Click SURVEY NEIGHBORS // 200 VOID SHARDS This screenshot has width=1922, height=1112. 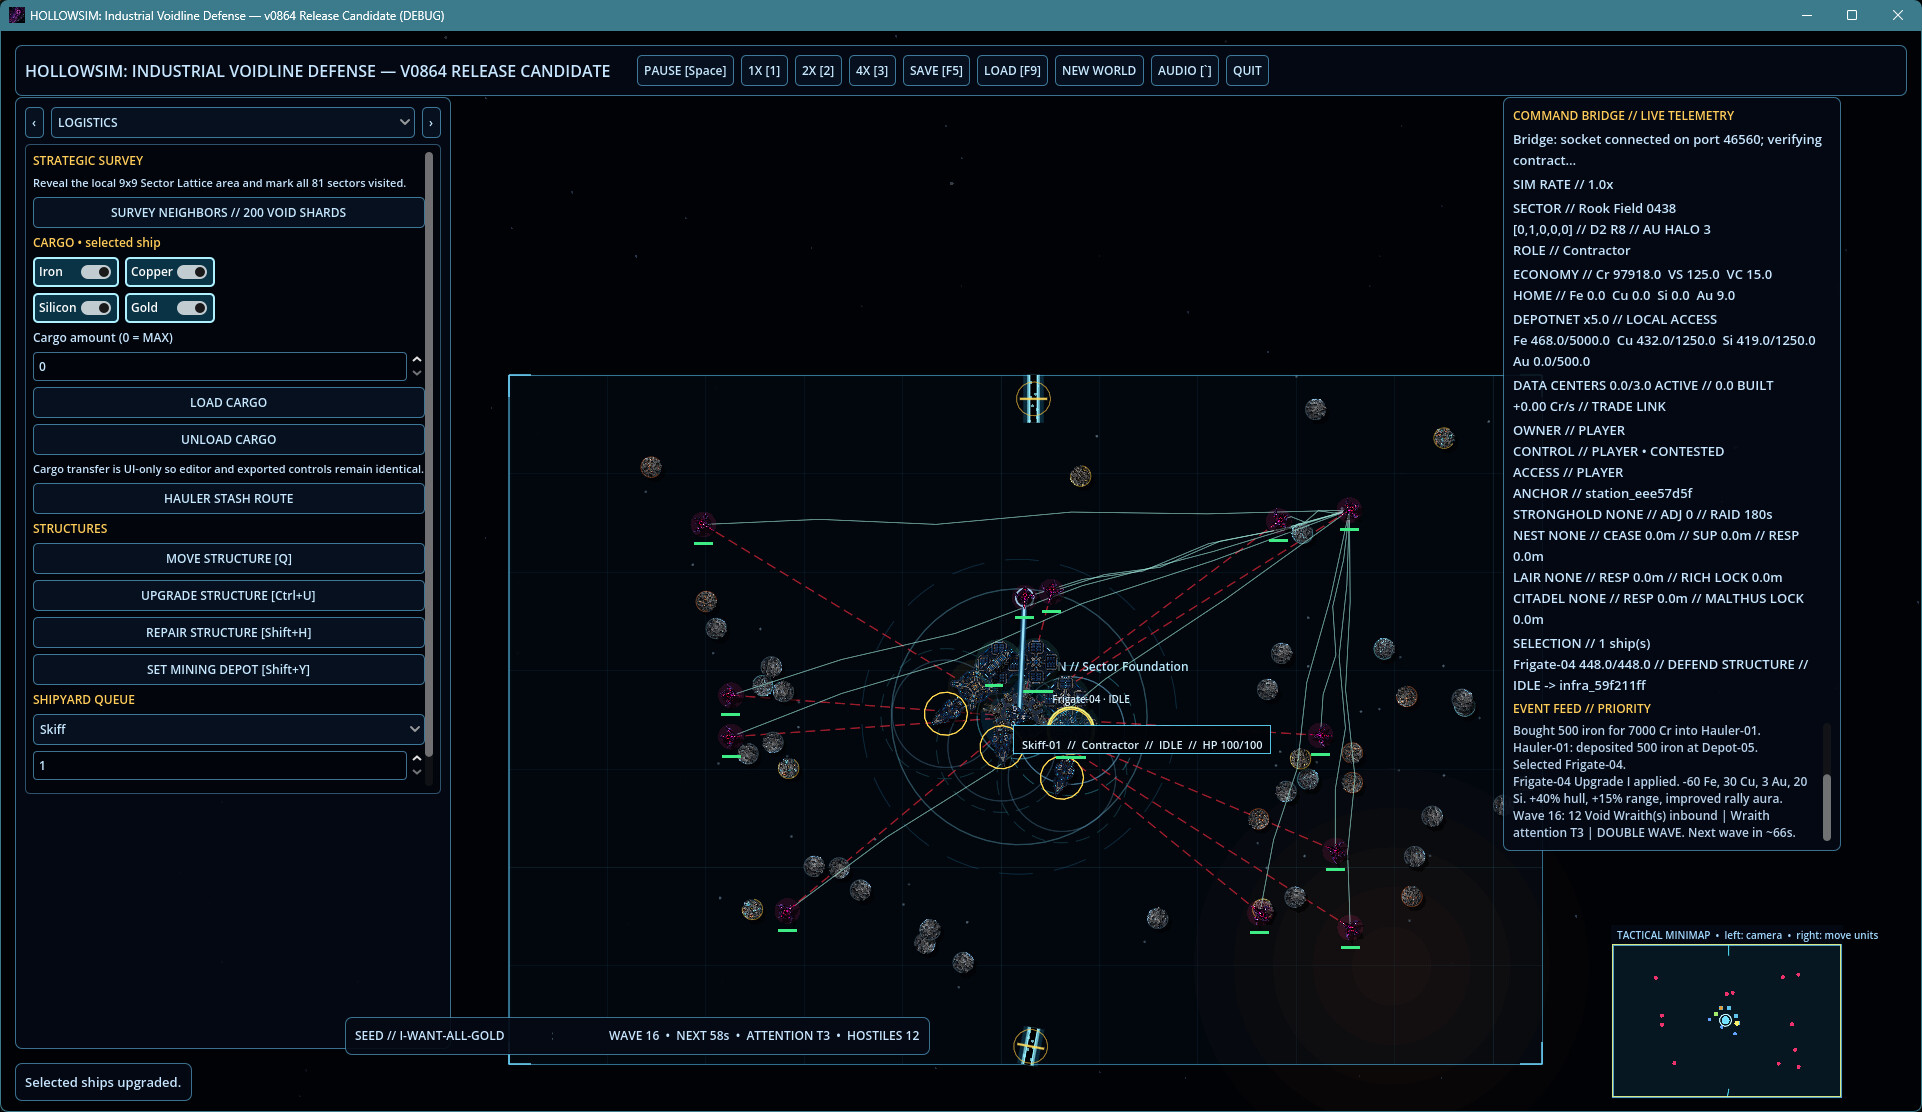click(229, 213)
